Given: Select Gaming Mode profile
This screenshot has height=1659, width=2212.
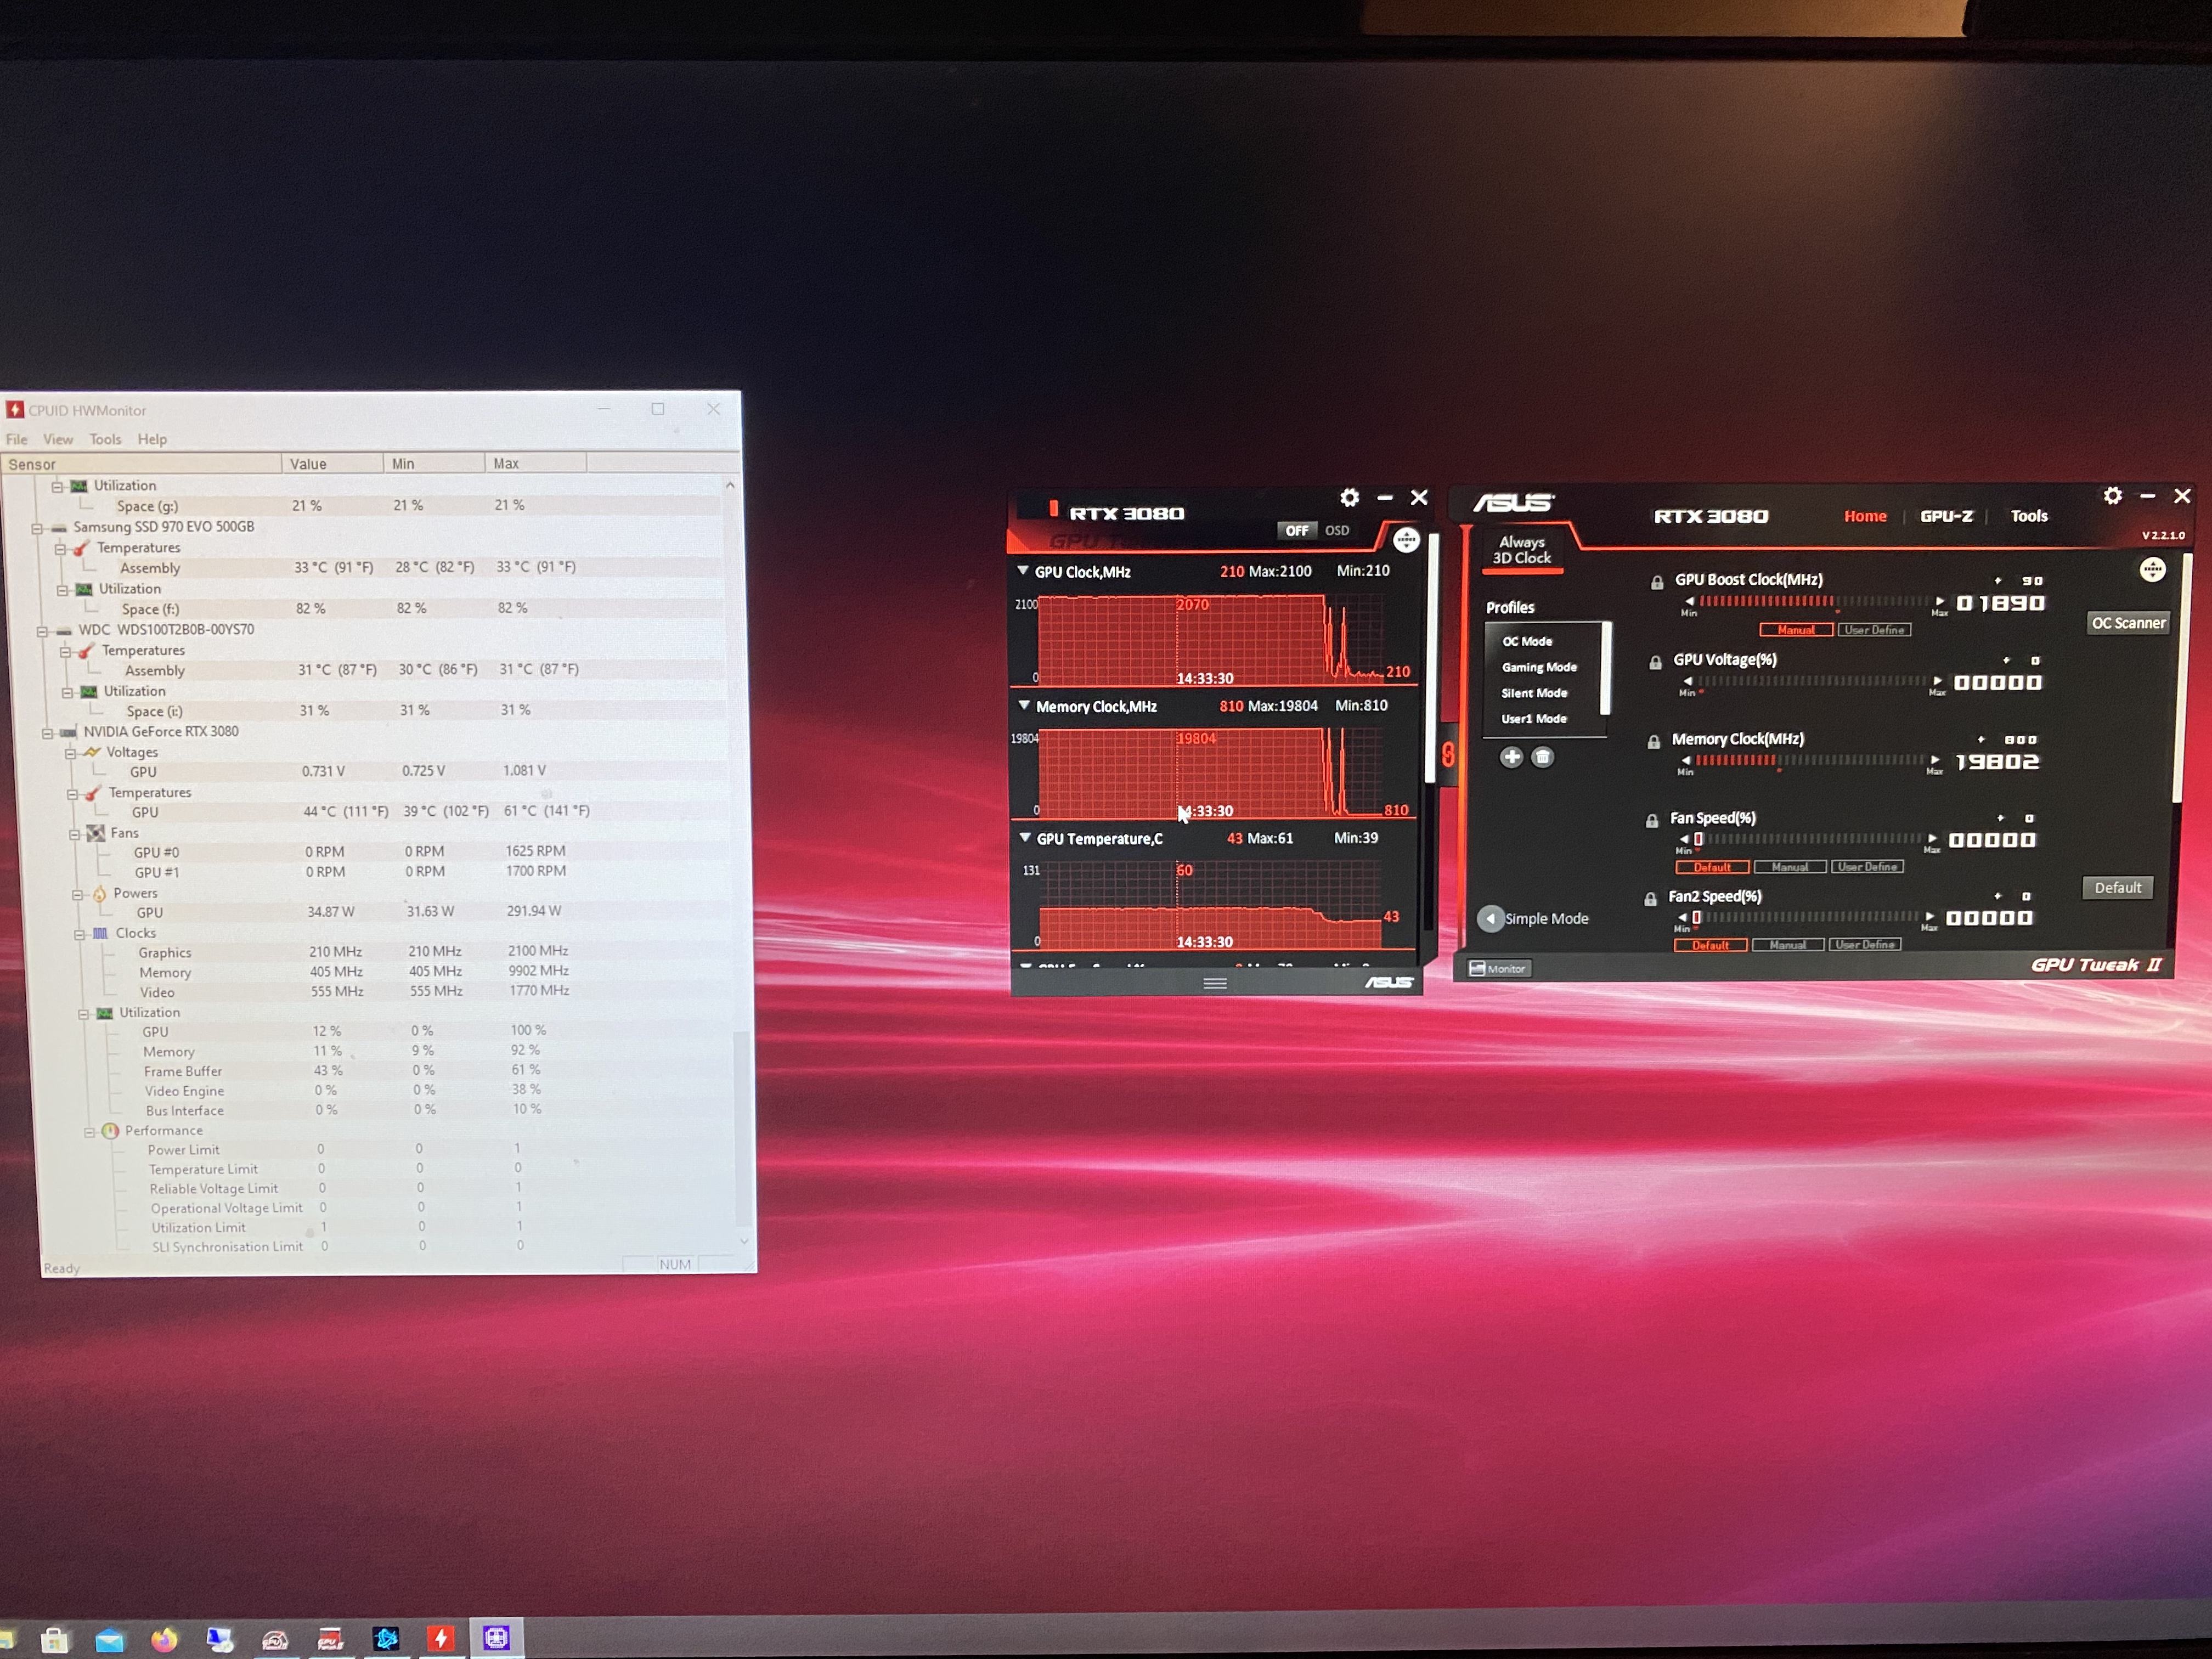Looking at the screenshot, I should tap(1539, 667).
